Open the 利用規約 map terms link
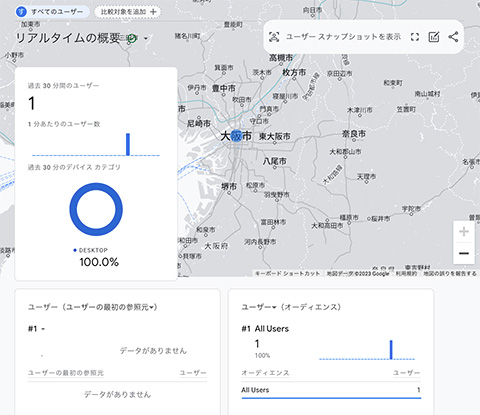Screen dimensions: 480x415 tap(406, 273)
